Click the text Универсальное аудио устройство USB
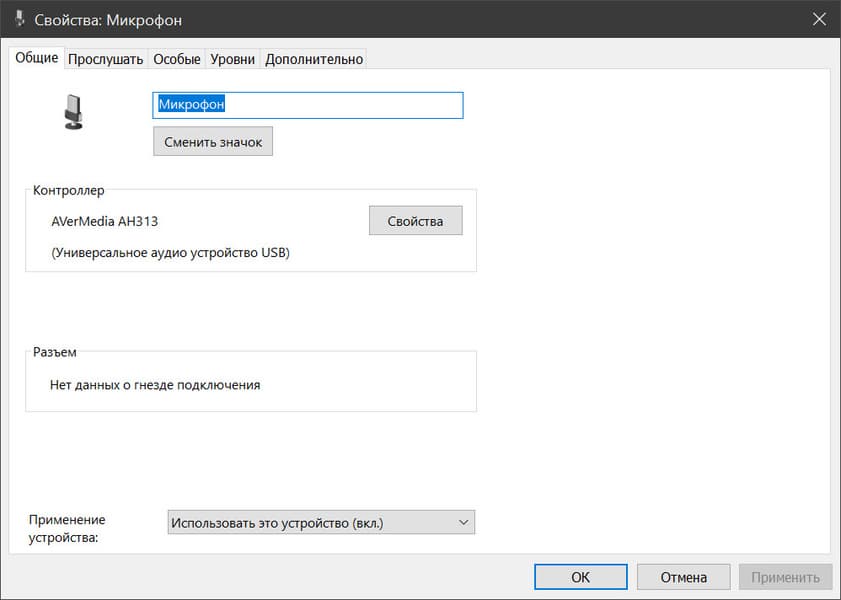This screenshot has height=600, width=841. point(171,253)
